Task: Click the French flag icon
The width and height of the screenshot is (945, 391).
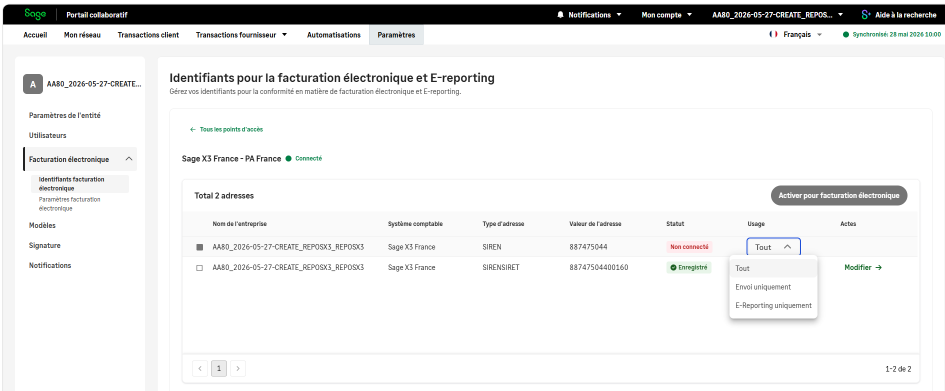Action: 773,35
